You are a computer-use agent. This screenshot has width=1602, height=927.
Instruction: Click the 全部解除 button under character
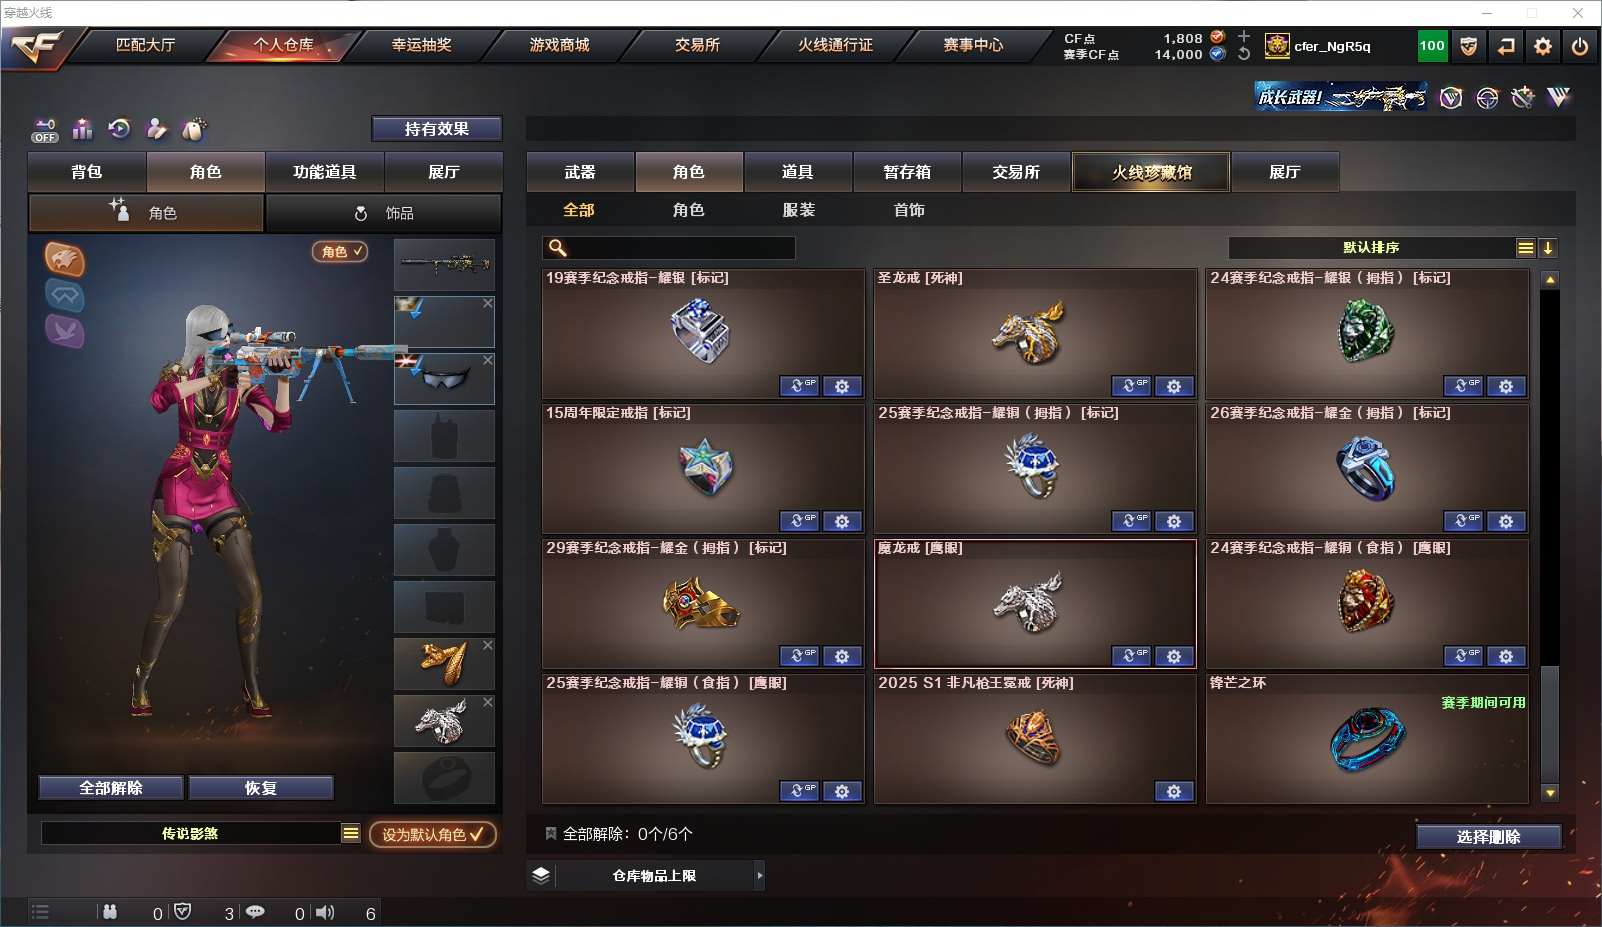point(111,788)
